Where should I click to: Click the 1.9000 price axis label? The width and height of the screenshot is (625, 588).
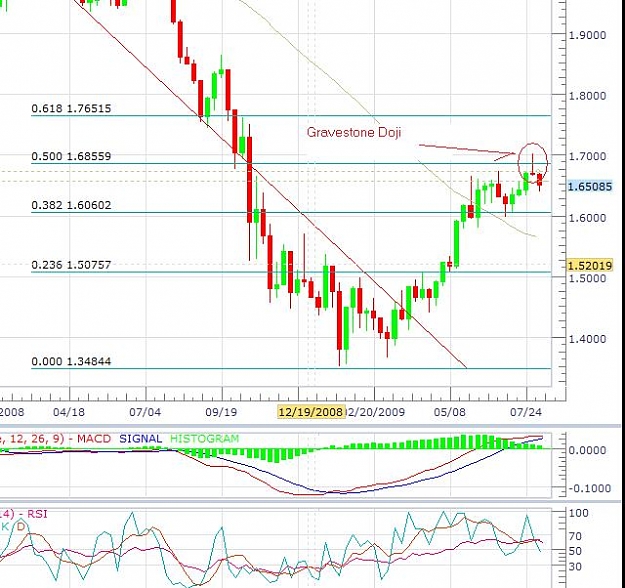(x=588, y=35)
